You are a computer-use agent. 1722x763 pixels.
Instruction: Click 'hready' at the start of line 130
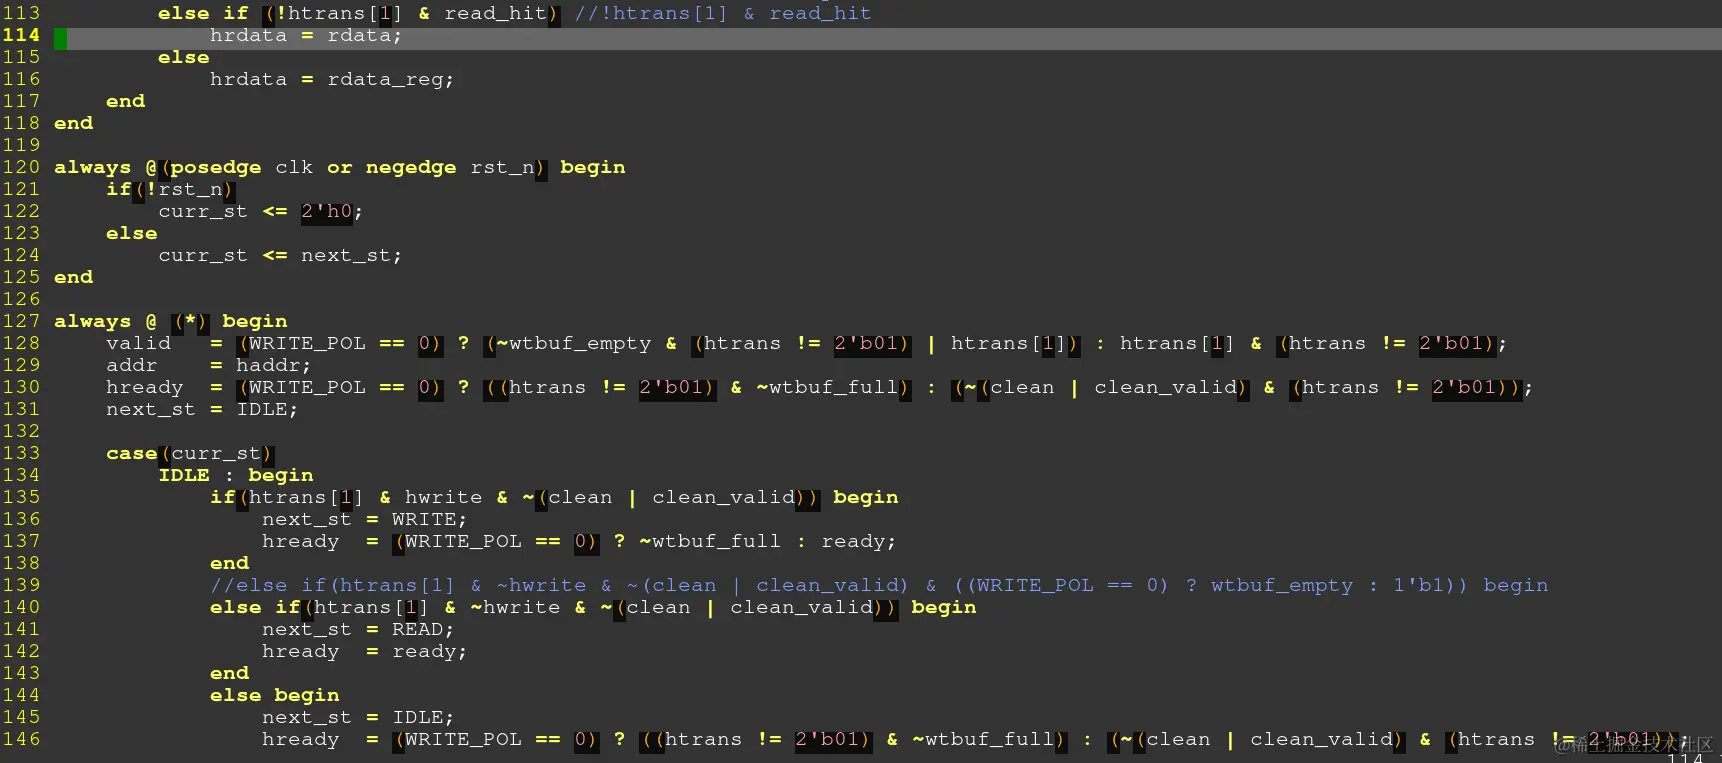point(145,388)
